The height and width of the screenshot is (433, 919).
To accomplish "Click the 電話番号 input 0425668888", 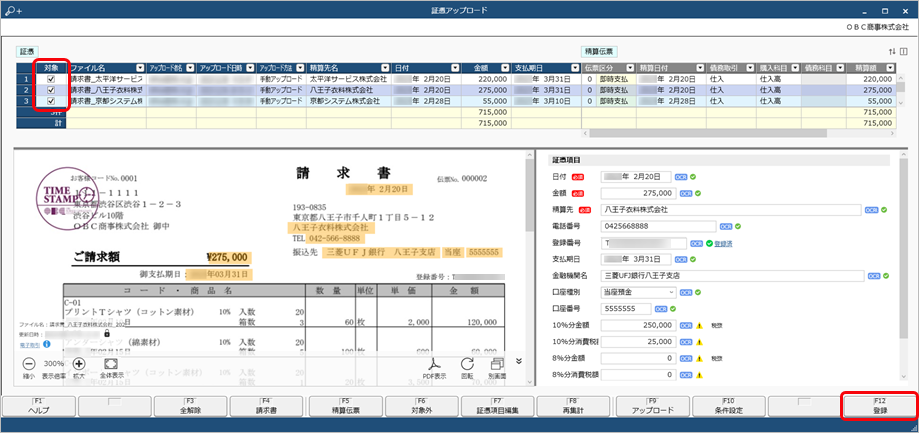I will coord(658,226).
